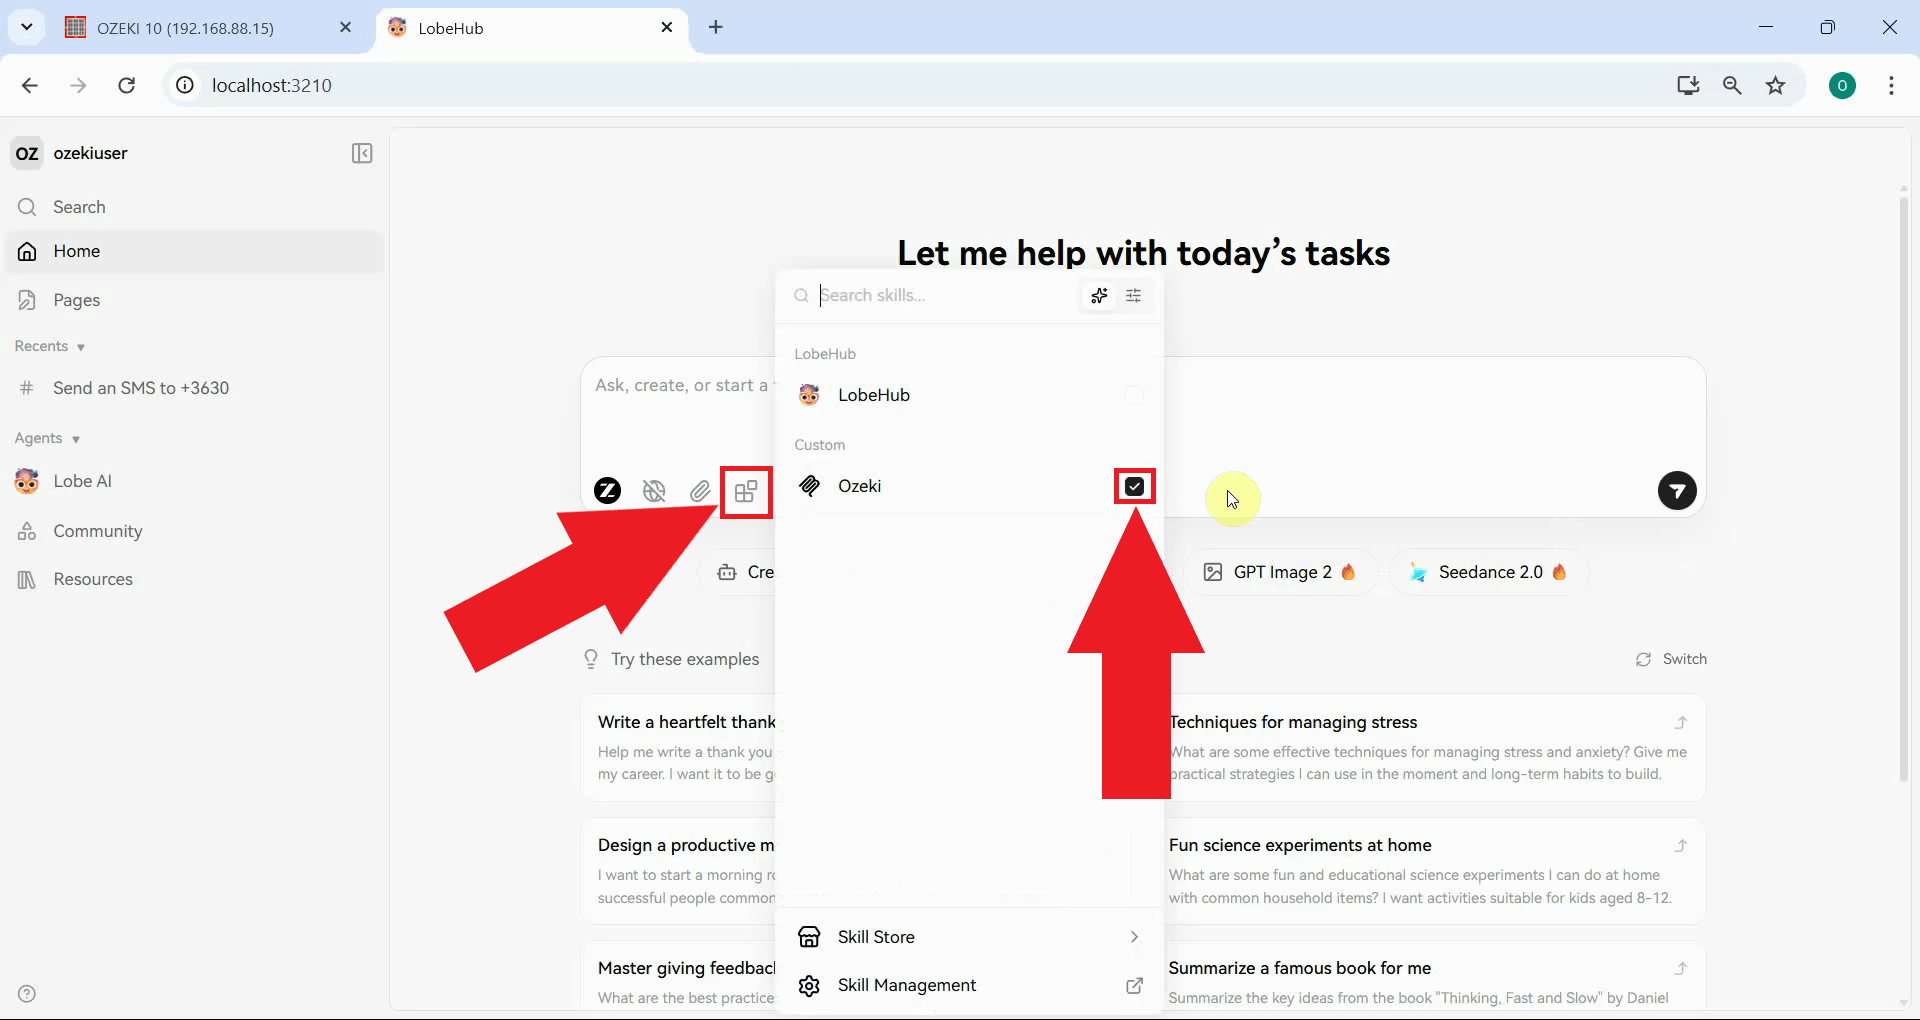The width and height of the screenshot is (1920, 1020).
Task: Open the Skill Store entry
Action: coord(969,937)
